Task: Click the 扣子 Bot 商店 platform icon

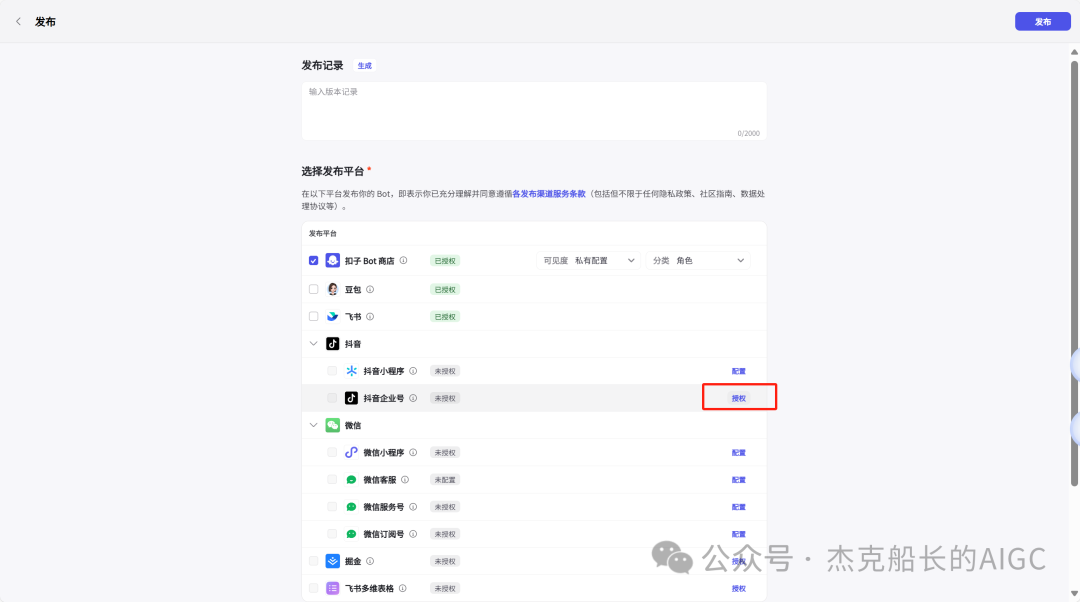Action: pos(333,260)
